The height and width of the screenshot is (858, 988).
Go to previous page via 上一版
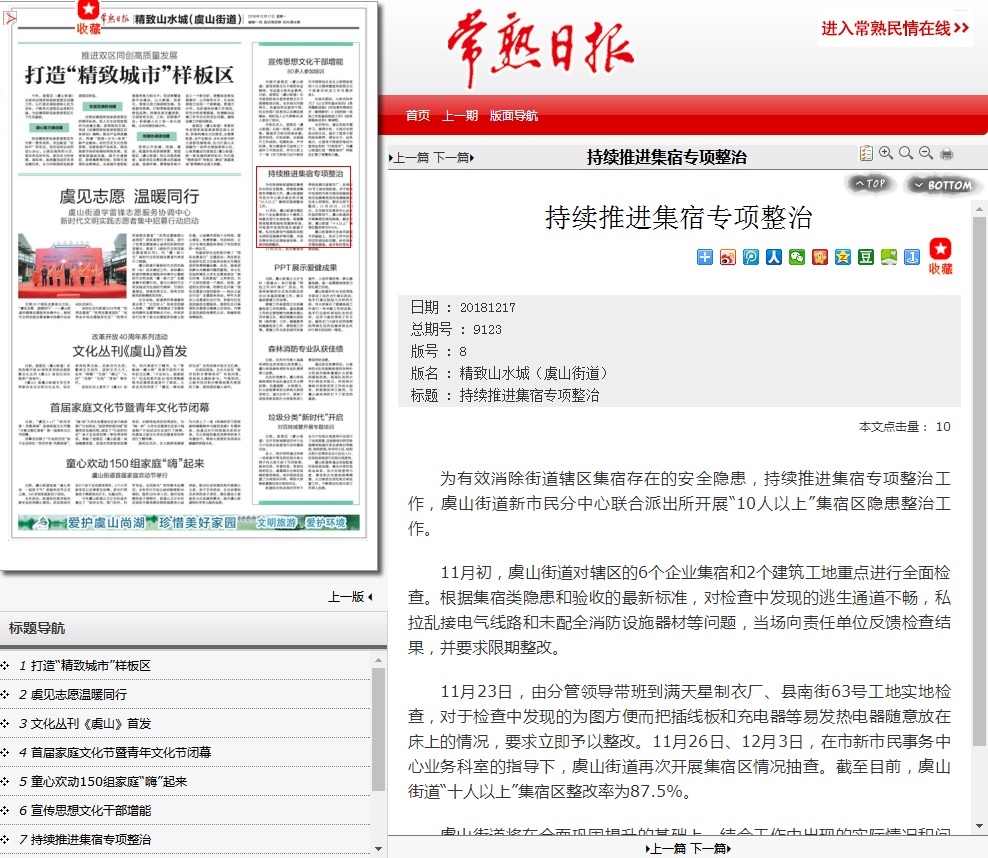tap(349, 597)
